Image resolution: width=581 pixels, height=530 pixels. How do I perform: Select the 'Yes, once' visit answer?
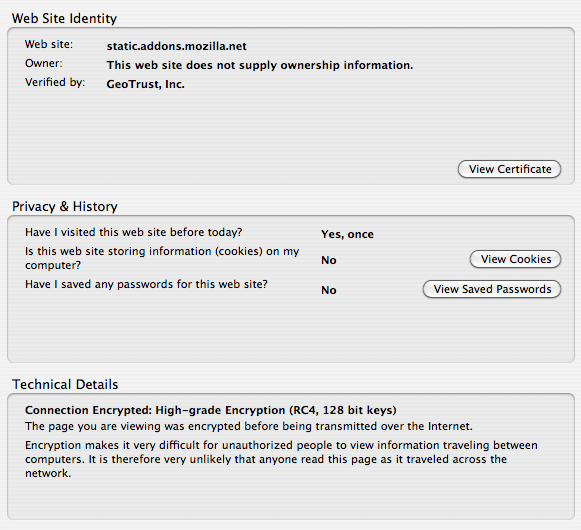click(x=347, y=234)
